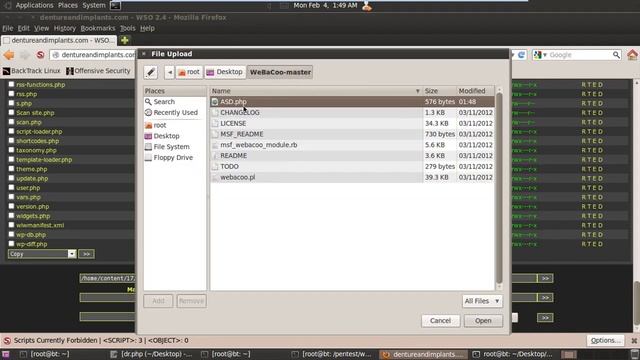Open BackTrack Linux bookmark
This screenshot has width=640, height=360.
(31, 71)
